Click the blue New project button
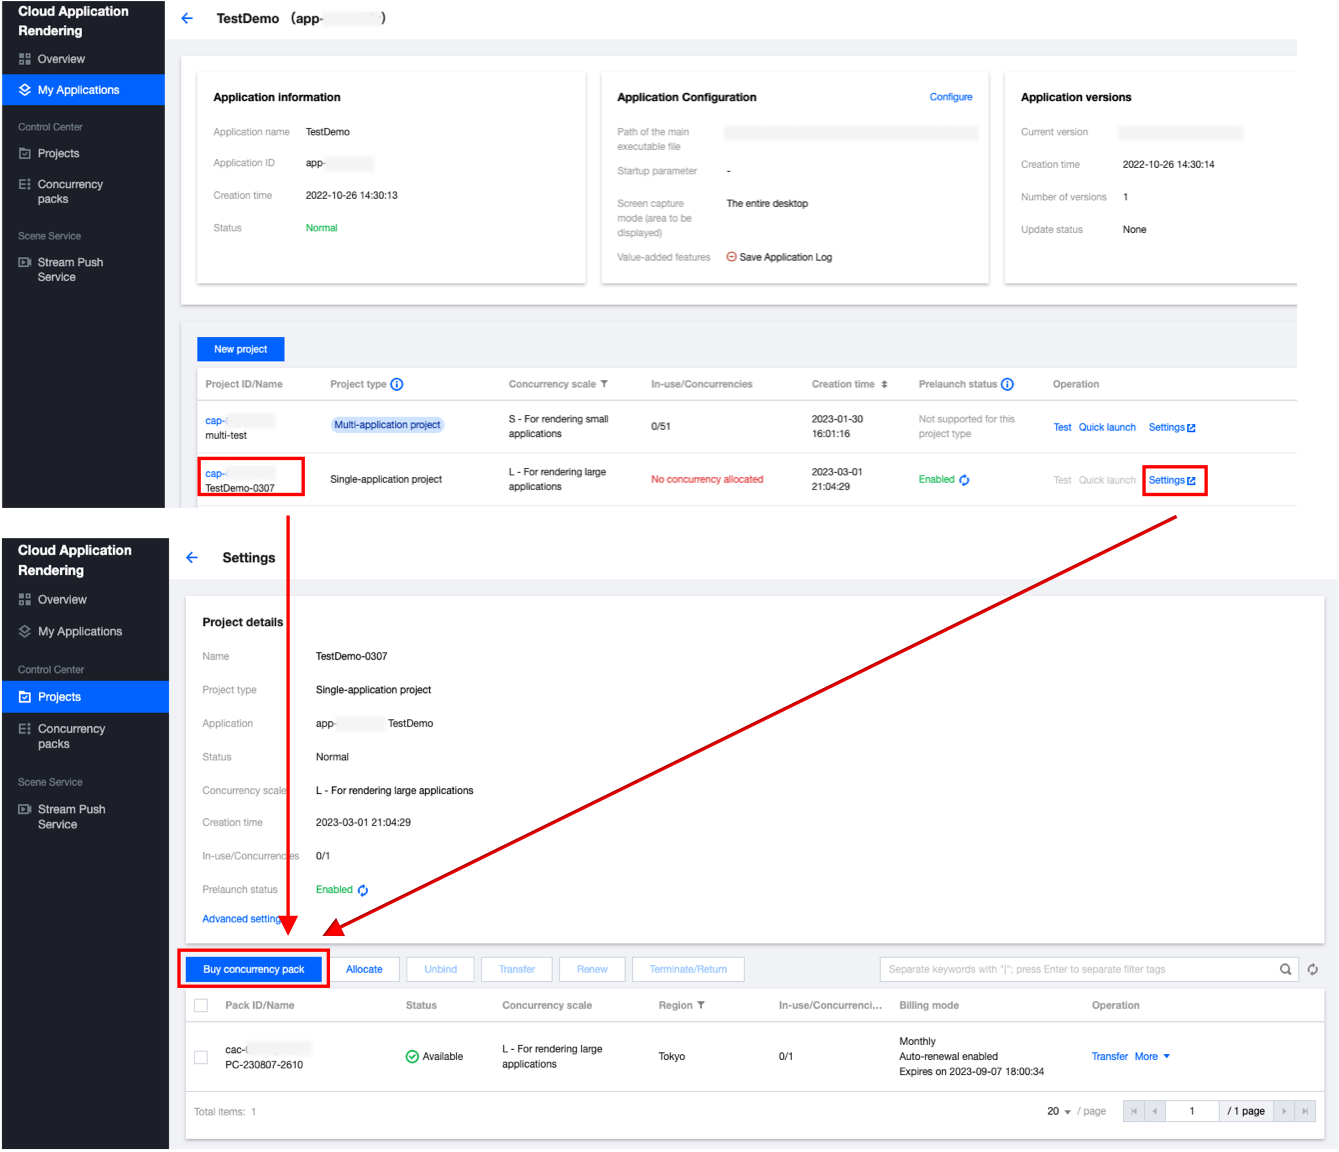This screenshot has height=1152, width=1339. pos(240,349)
